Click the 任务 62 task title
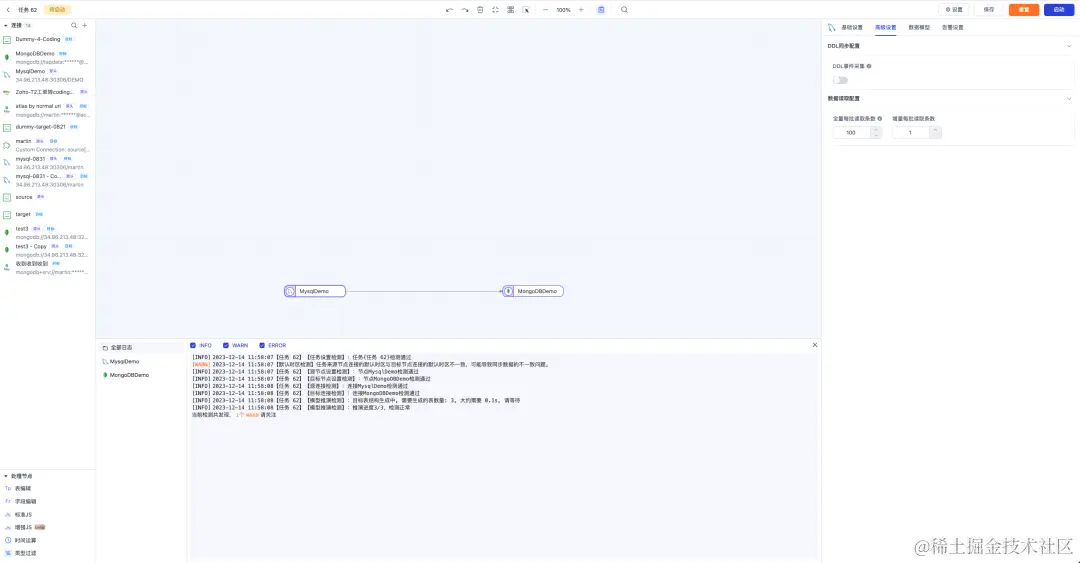Screen dimensions: 1080x563 pos(28,10)
